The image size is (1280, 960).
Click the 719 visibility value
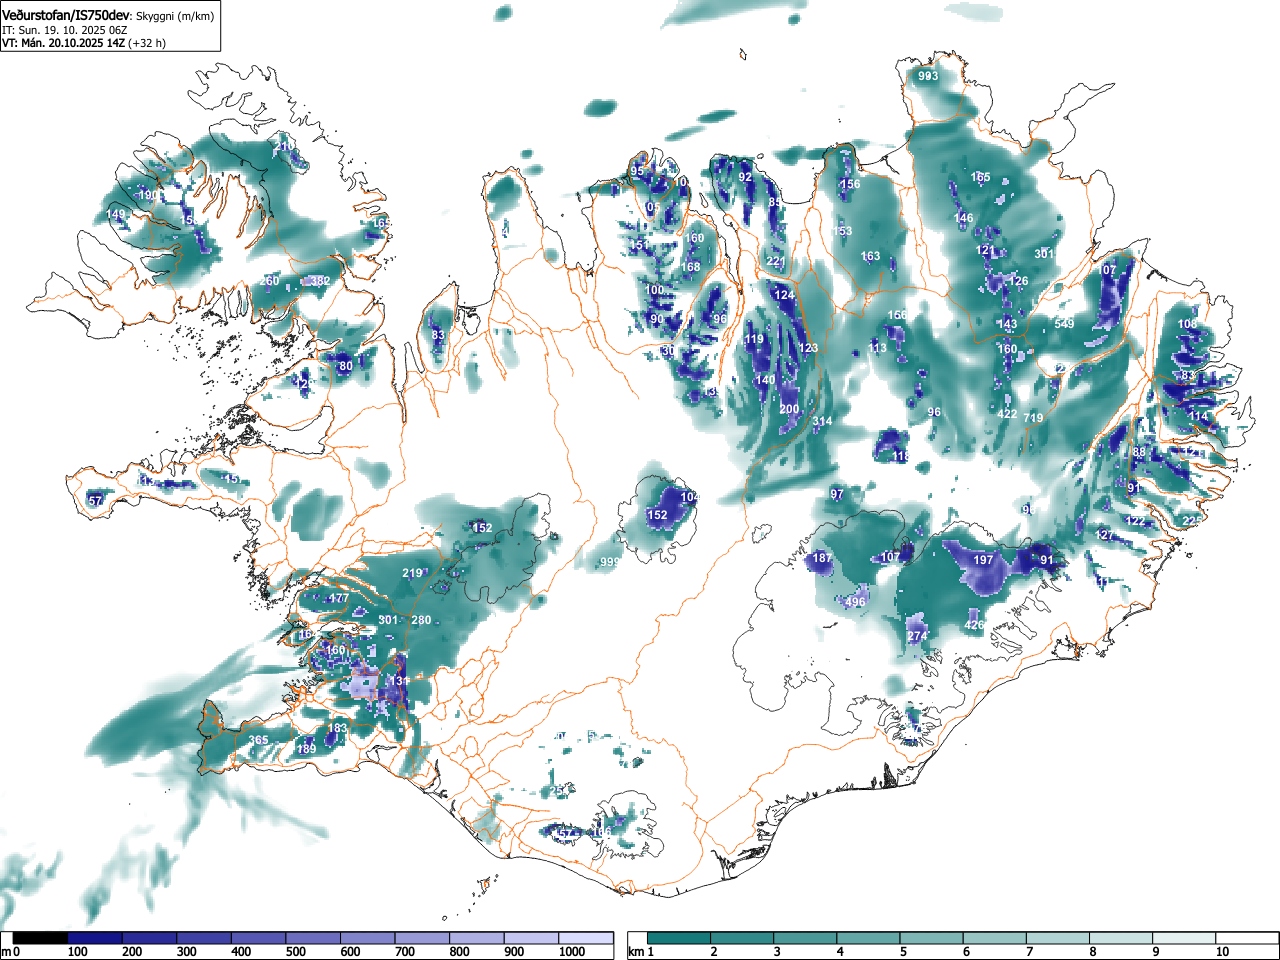click(x=1033, y=418)
